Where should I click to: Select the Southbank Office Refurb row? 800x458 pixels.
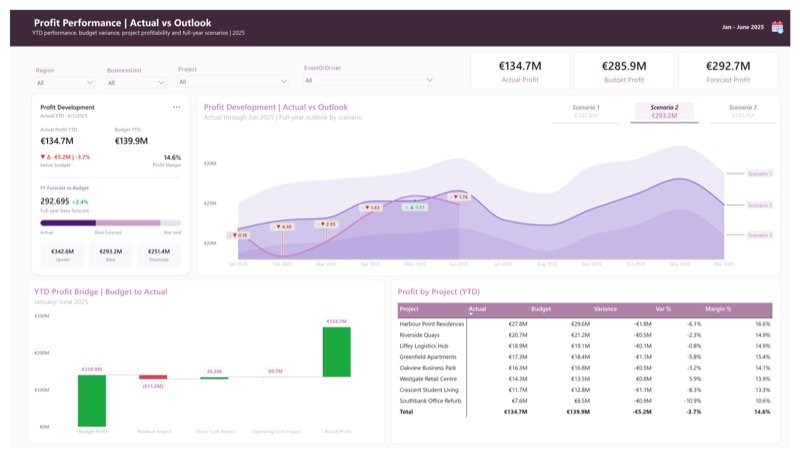pyautogui.click(x=585, y=401)
